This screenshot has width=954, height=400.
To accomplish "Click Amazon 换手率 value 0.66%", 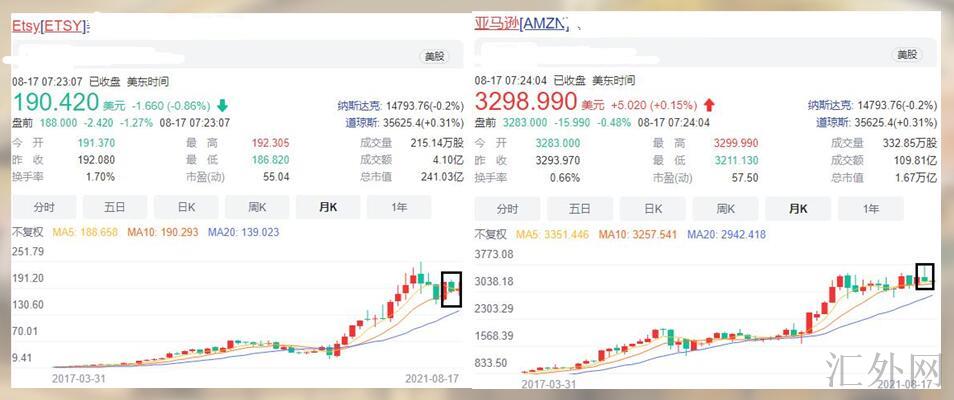I will 565,178.
